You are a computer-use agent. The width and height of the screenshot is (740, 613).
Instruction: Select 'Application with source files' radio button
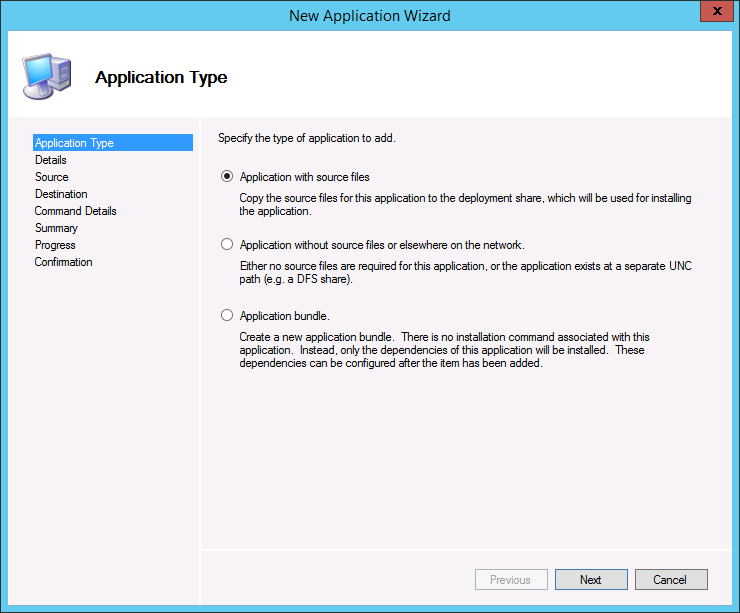[x=227, y=177]
